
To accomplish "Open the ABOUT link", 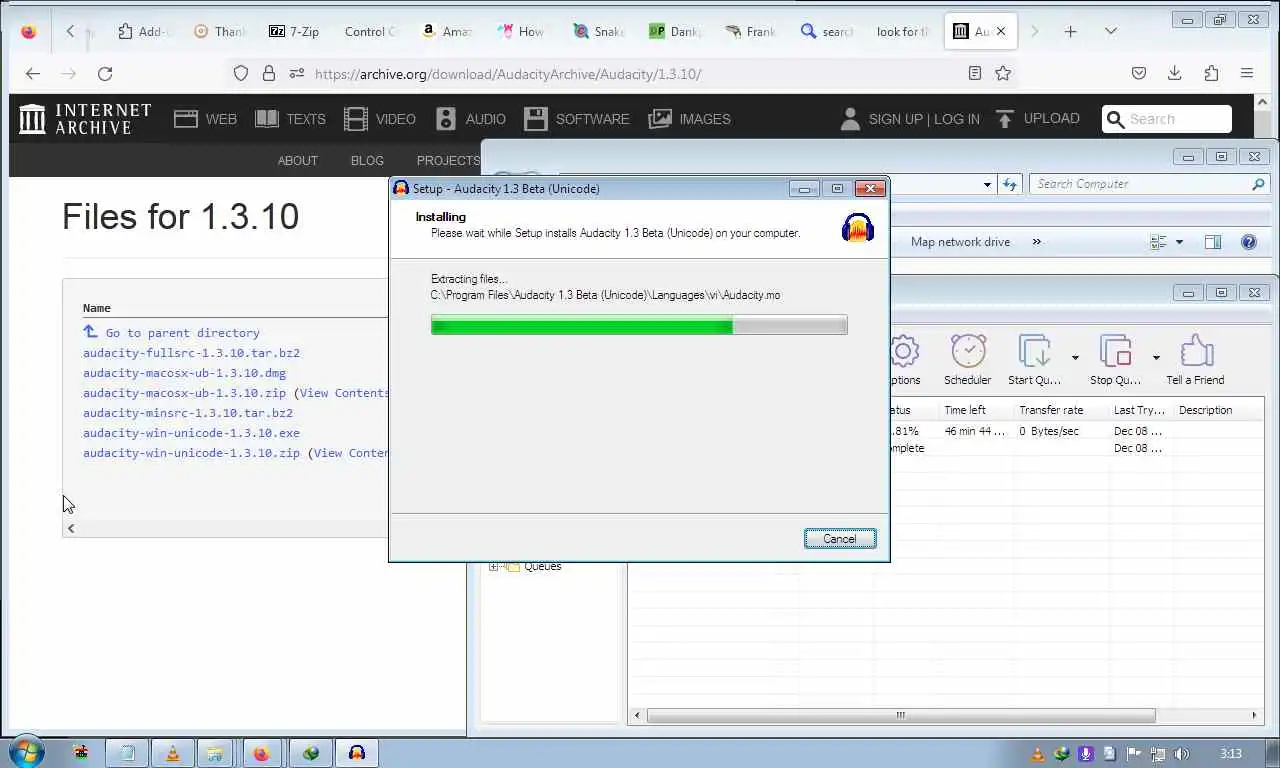I will [298, 160].
